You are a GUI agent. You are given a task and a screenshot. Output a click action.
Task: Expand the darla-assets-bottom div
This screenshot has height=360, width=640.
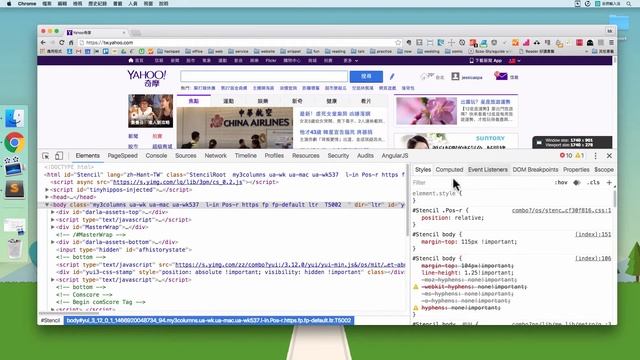point(53,242)
